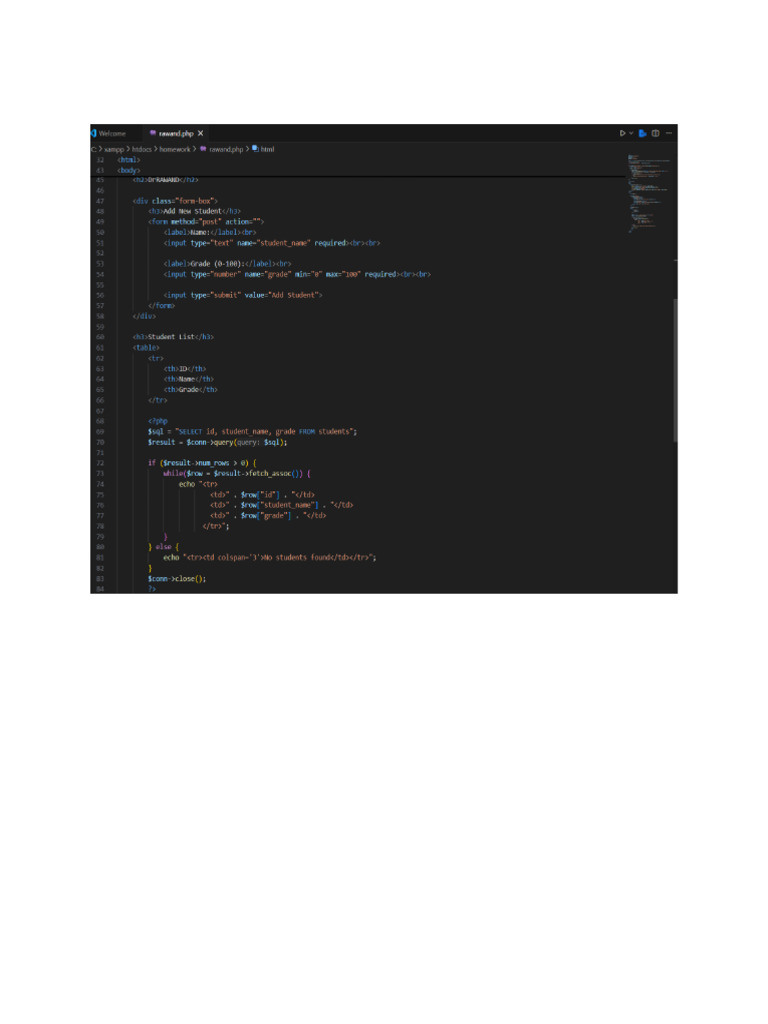
Task: Click the sticky <body> line 43
Action: 129,170
